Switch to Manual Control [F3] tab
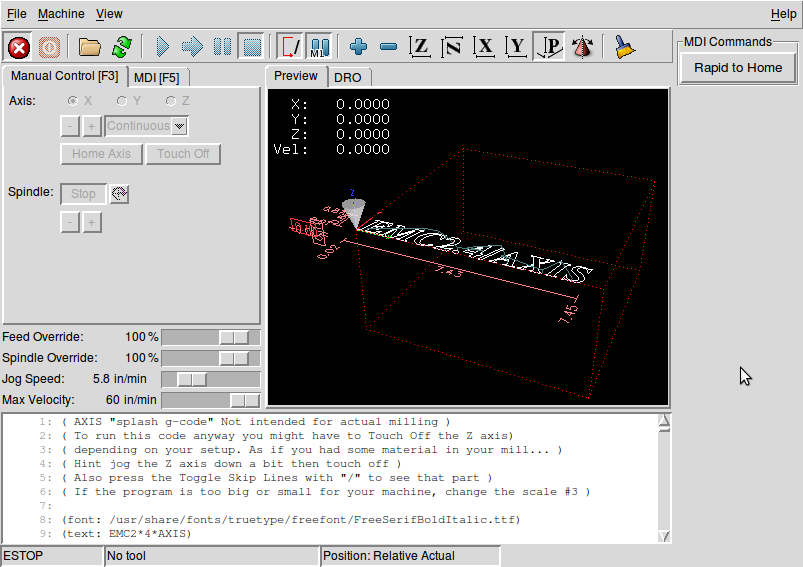This screenshot has width=803, height=567. coord(65,76)
